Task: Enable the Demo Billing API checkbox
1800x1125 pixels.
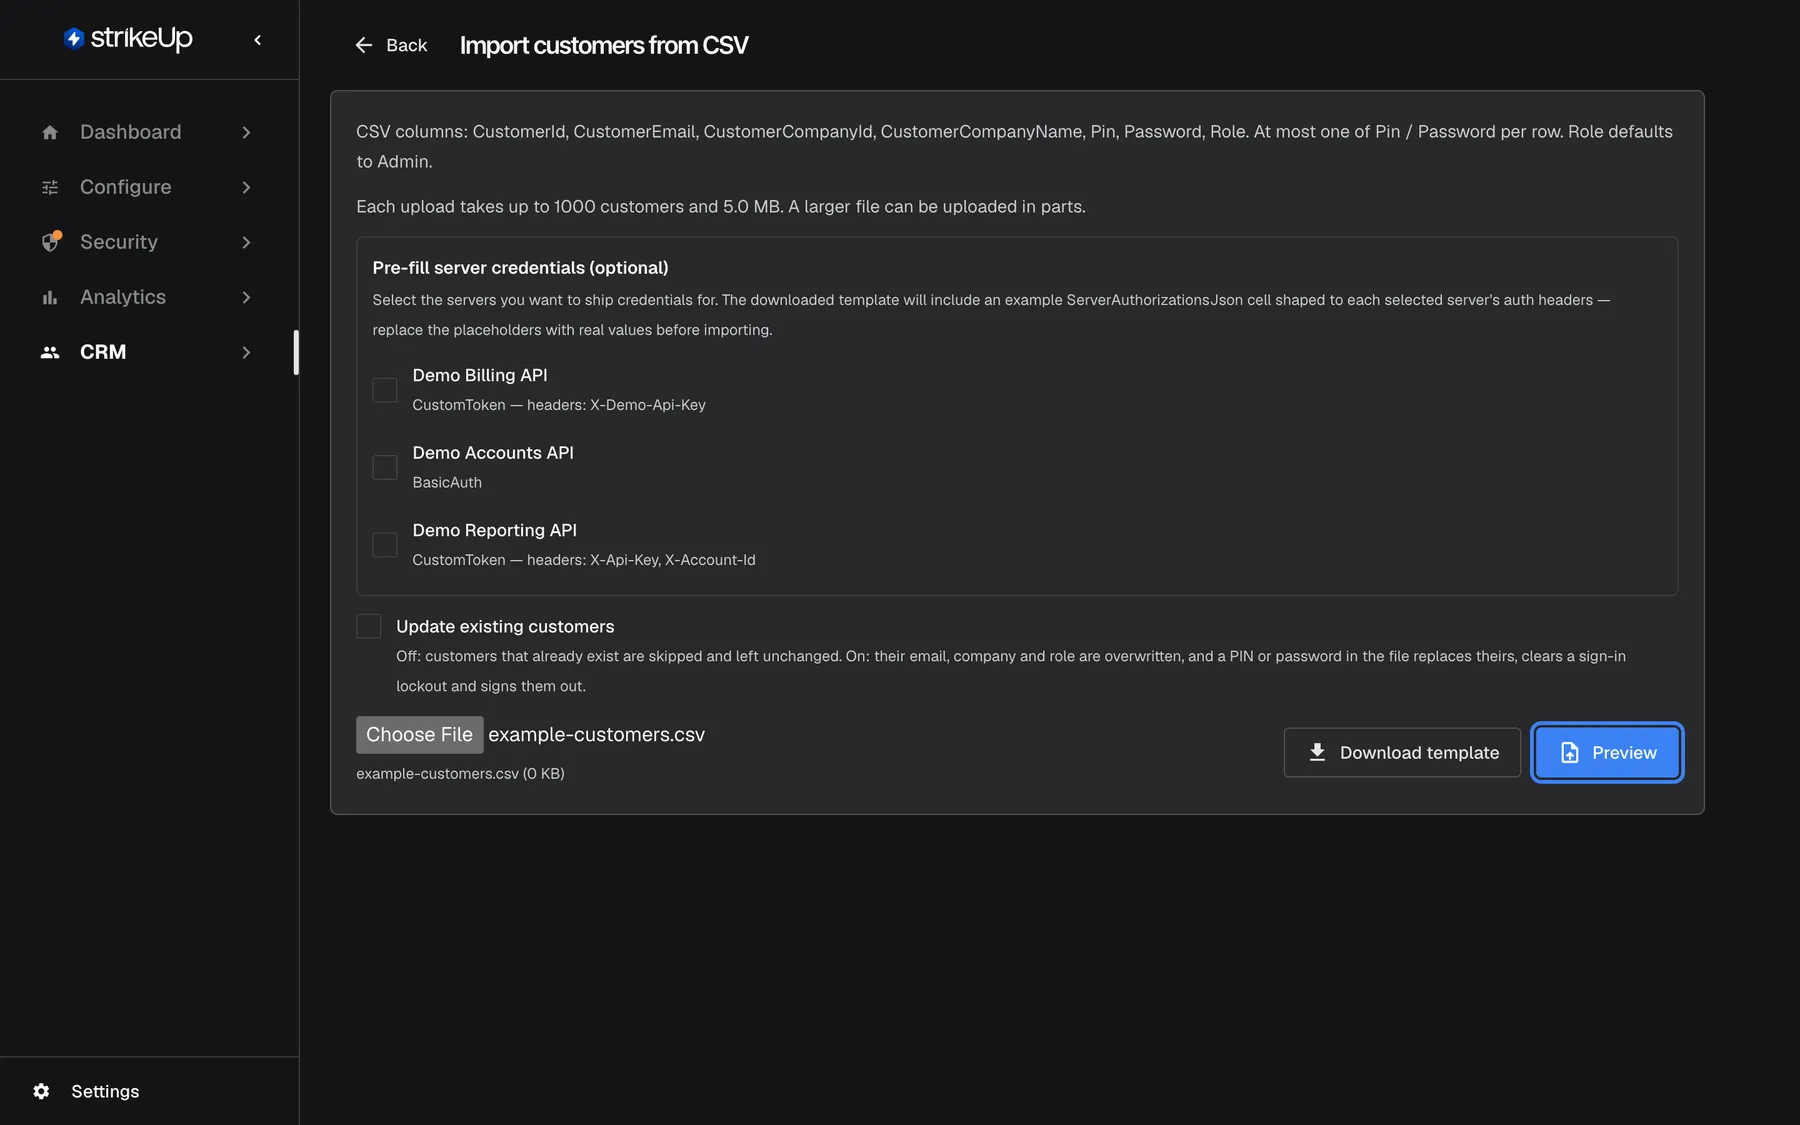Action: [385, 390]
